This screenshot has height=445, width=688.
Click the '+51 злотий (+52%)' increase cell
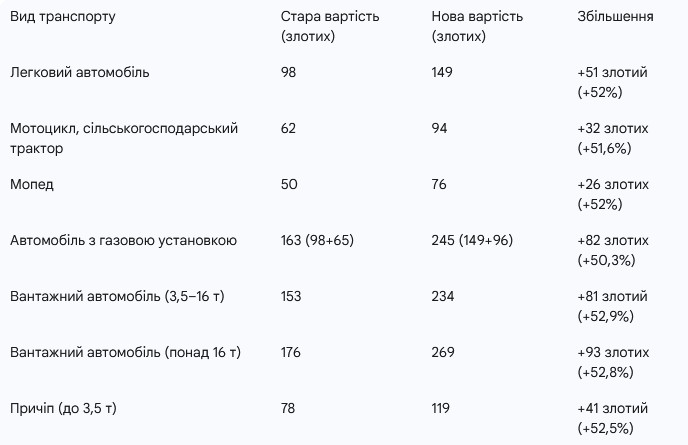point(613,82)
